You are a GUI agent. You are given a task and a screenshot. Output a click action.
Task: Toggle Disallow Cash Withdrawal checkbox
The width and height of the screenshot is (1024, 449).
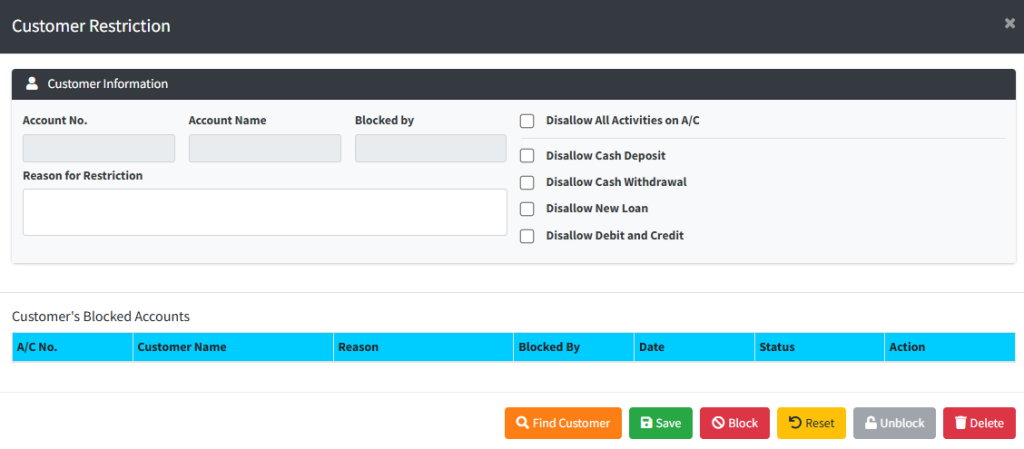(x=527, y=183)
